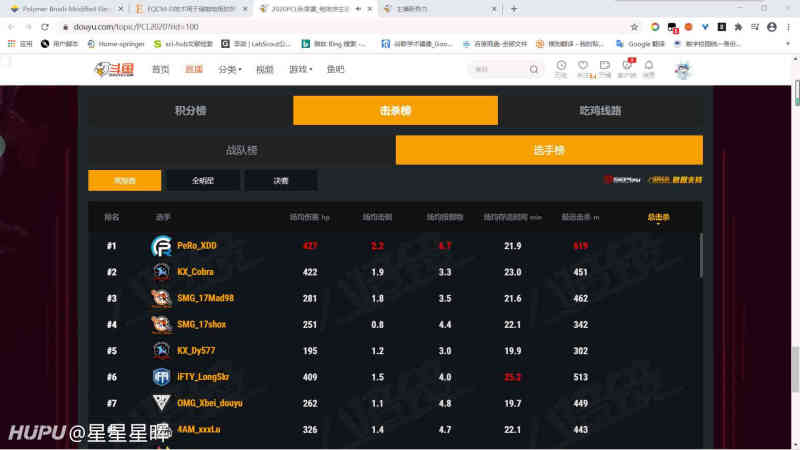
Task: Close the active 2020PCL browser tab
Action: [x=370, y=9]
